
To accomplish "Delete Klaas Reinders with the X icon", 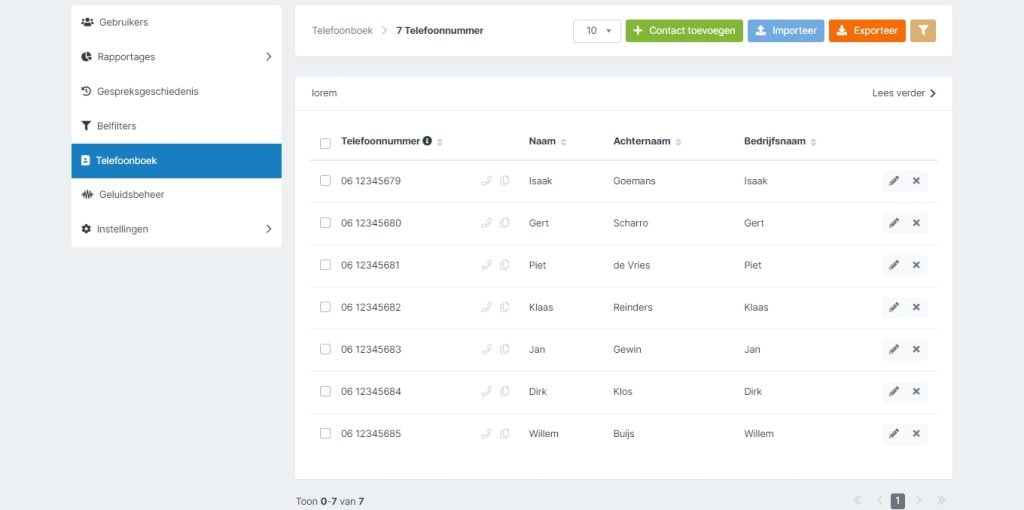I will [x=916, y=308].
